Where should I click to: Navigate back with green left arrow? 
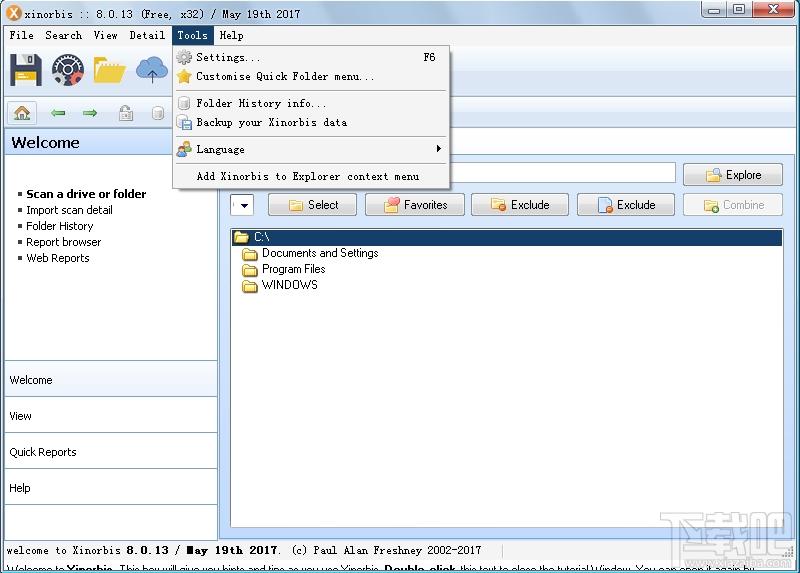(58, 112)
